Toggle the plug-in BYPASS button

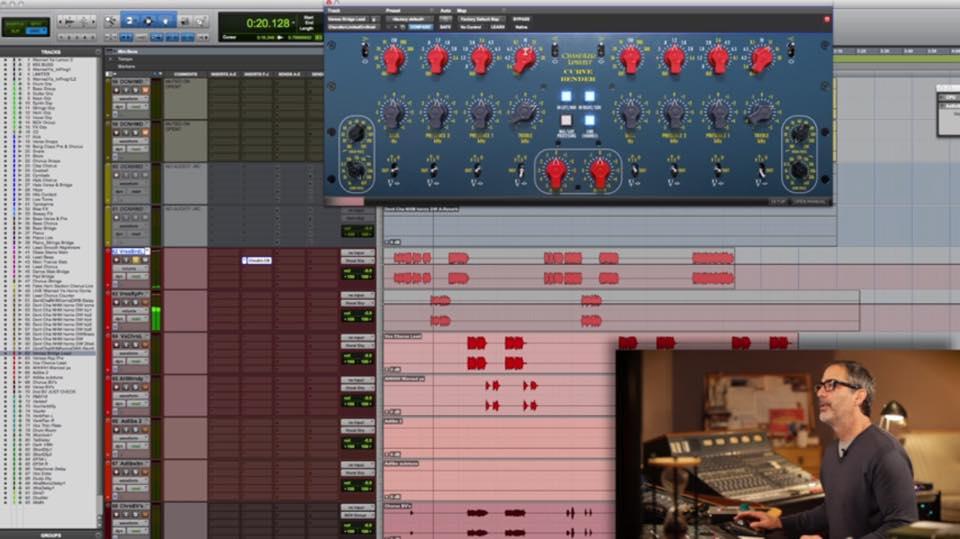tap(521, 19)
